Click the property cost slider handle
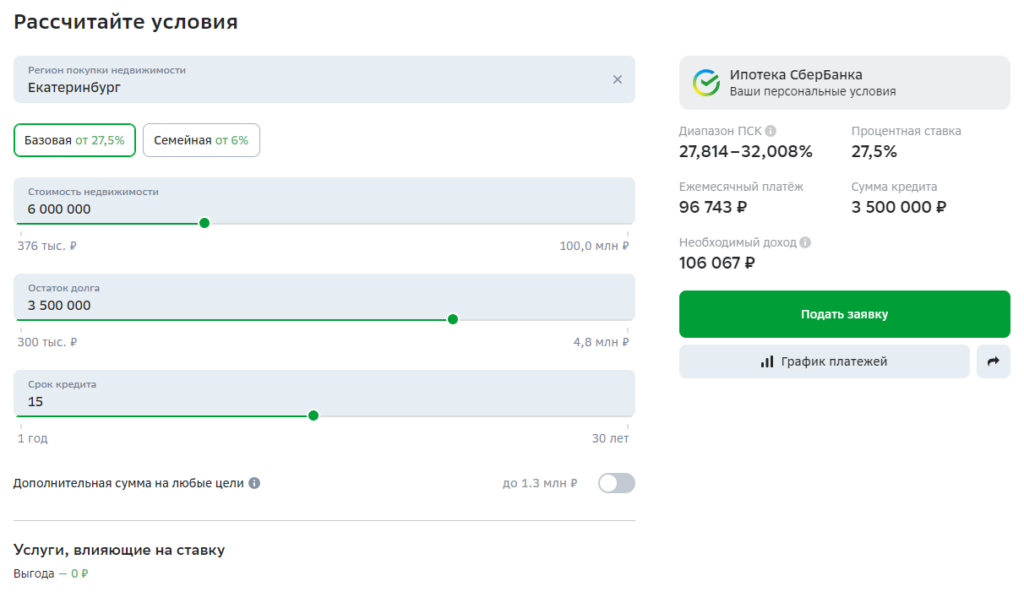1024x592 pixels. click(204, 223)
